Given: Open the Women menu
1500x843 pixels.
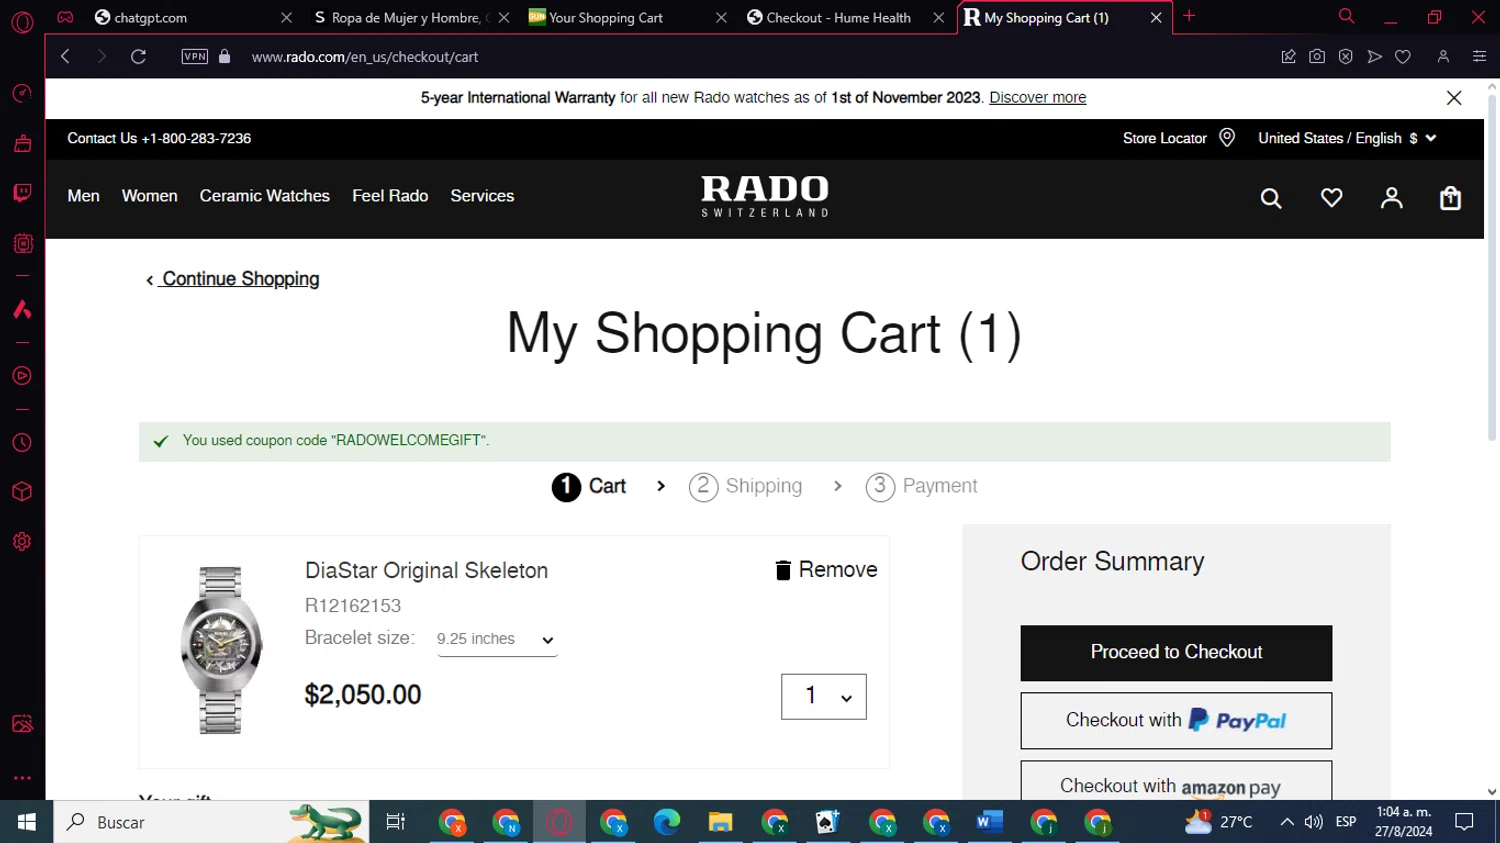Looking at the screenshot, I should point(149,196).
